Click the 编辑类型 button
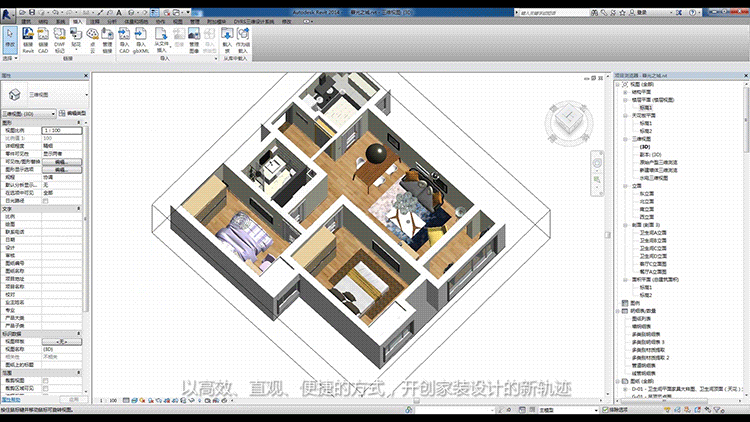750x422 pixels. pyautogui.click(x=78, y=114)
